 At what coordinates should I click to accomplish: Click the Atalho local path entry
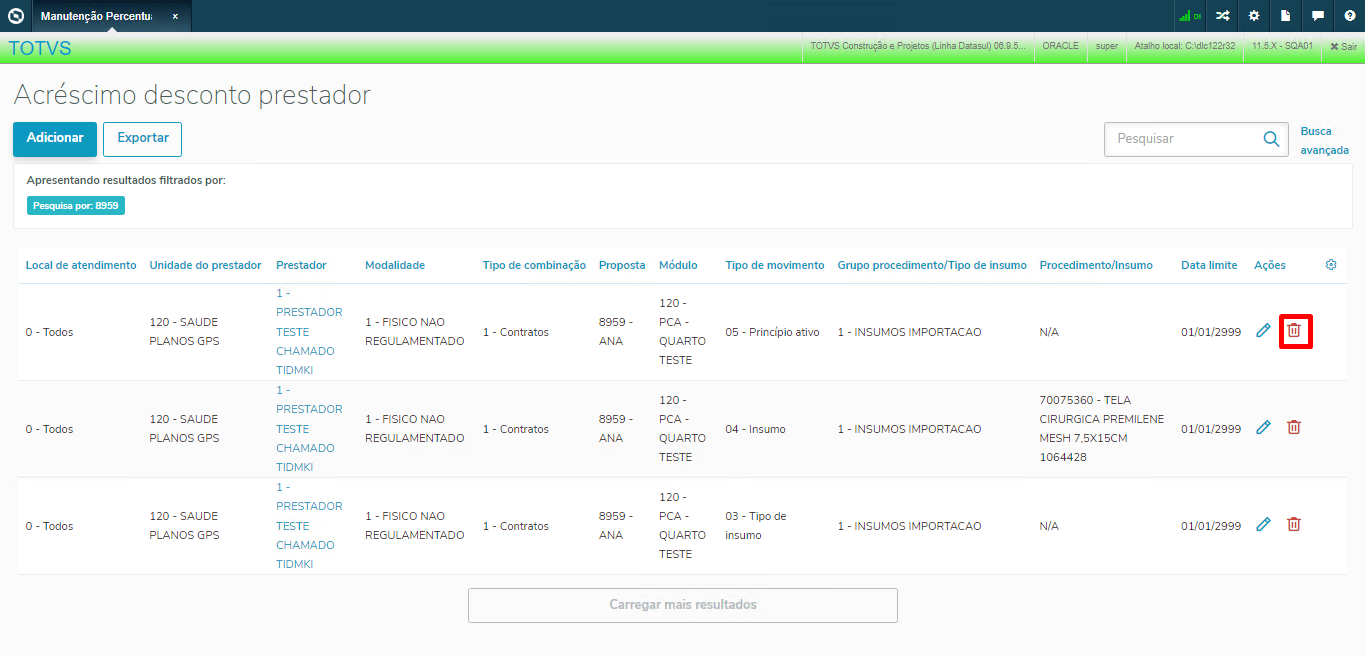(x=1185, y=46)
